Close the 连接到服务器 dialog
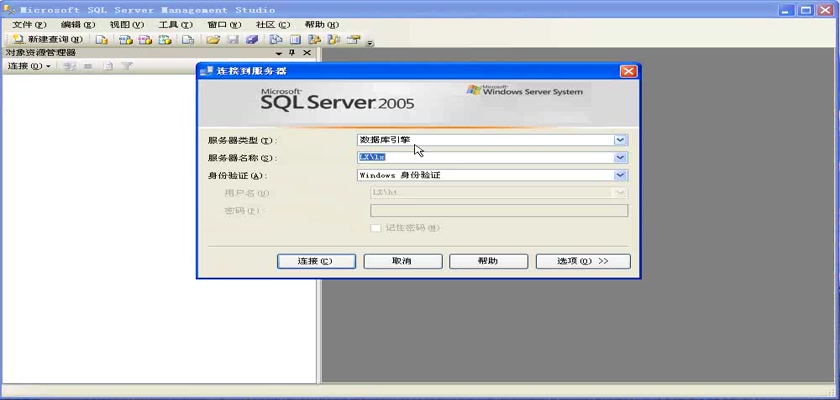The image size is (840, 400). (628, 71)
